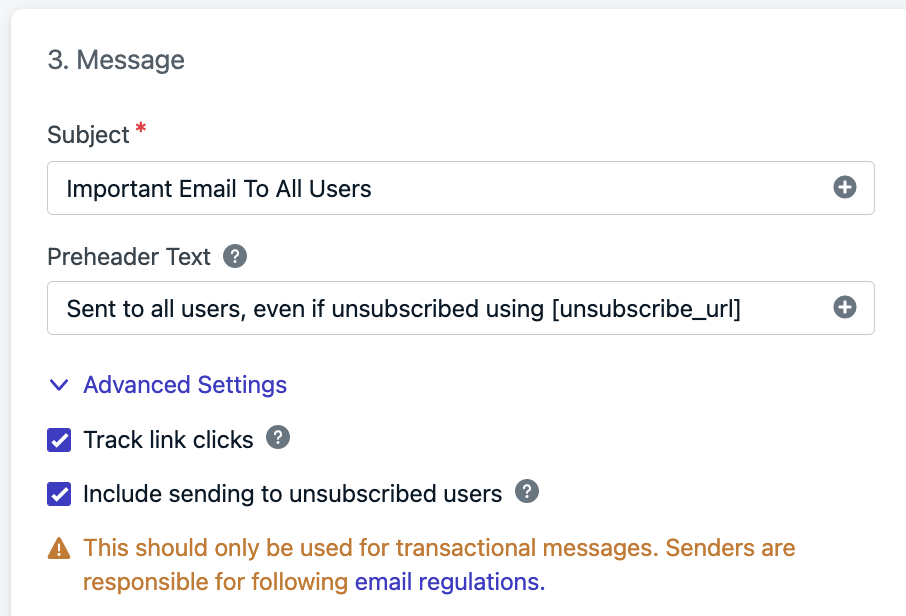Viewport: 906px width, 616px height.
Task: Click the Subject field label
Action: point(88,135)
